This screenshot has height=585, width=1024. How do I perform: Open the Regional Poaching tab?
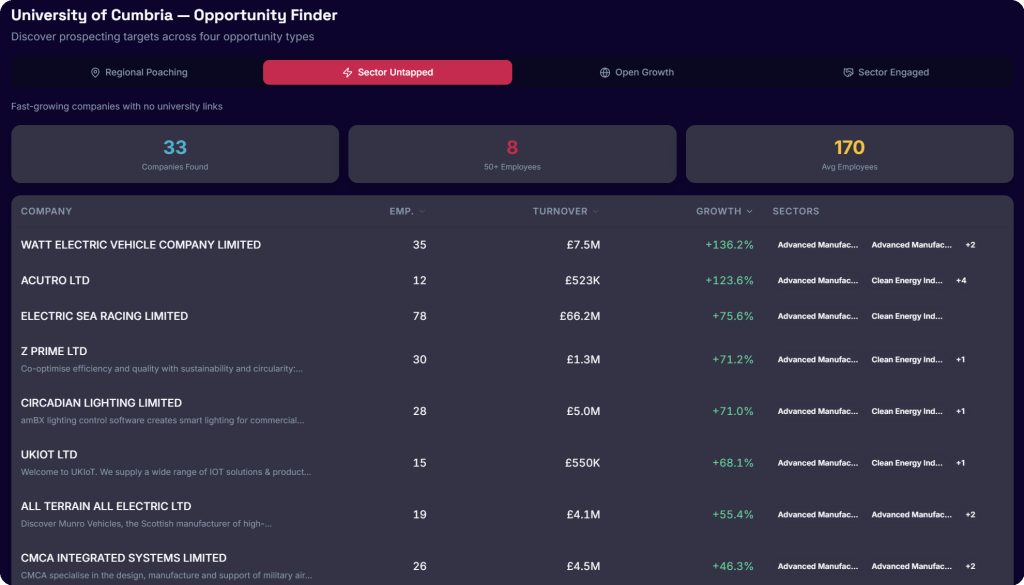(x=138, y=72)
